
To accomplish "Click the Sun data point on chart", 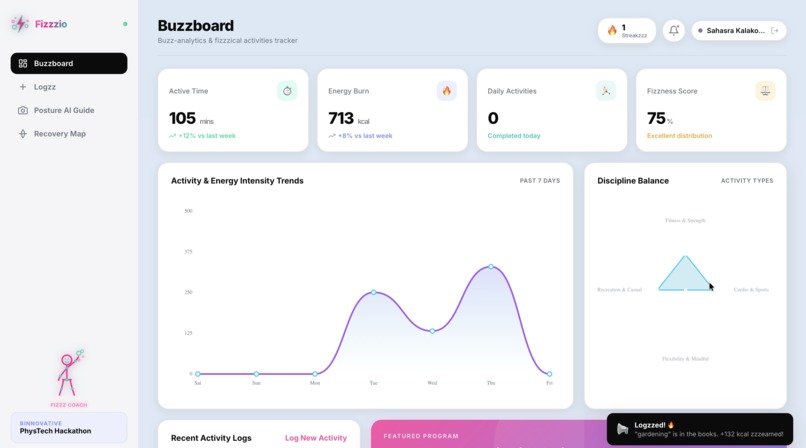I will pyautogui.click(x=257, y=374).
